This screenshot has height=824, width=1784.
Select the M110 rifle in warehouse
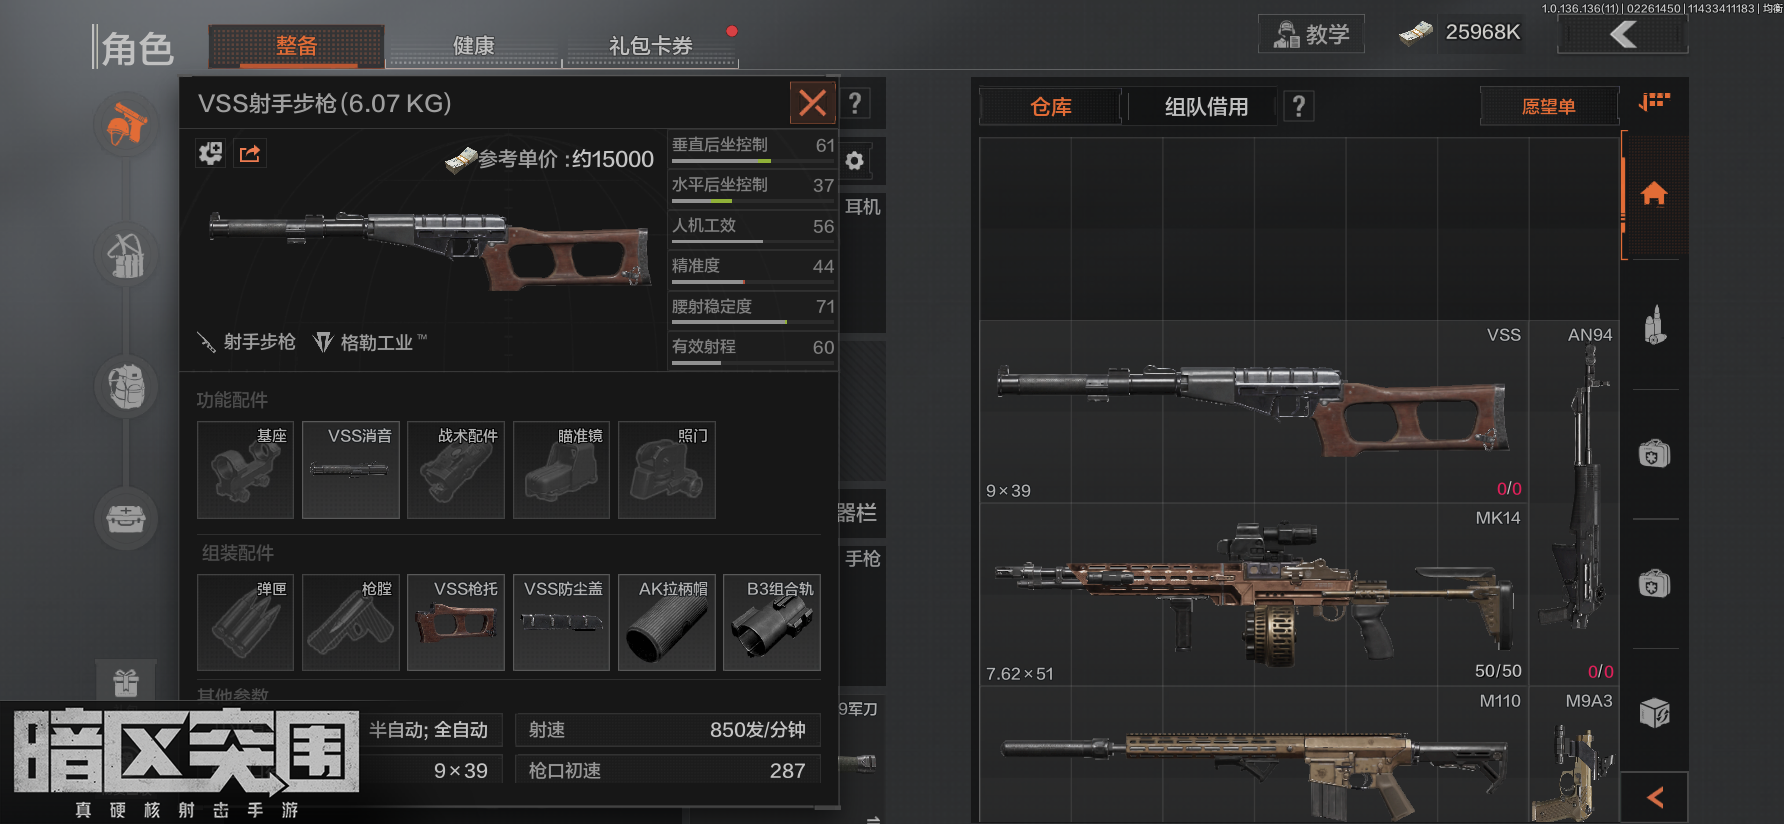coord(1254,755)
